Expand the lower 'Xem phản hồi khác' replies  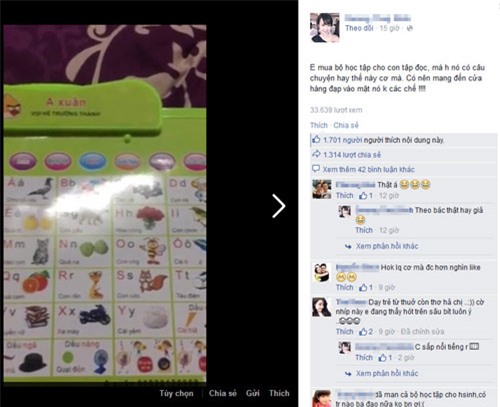387,373
